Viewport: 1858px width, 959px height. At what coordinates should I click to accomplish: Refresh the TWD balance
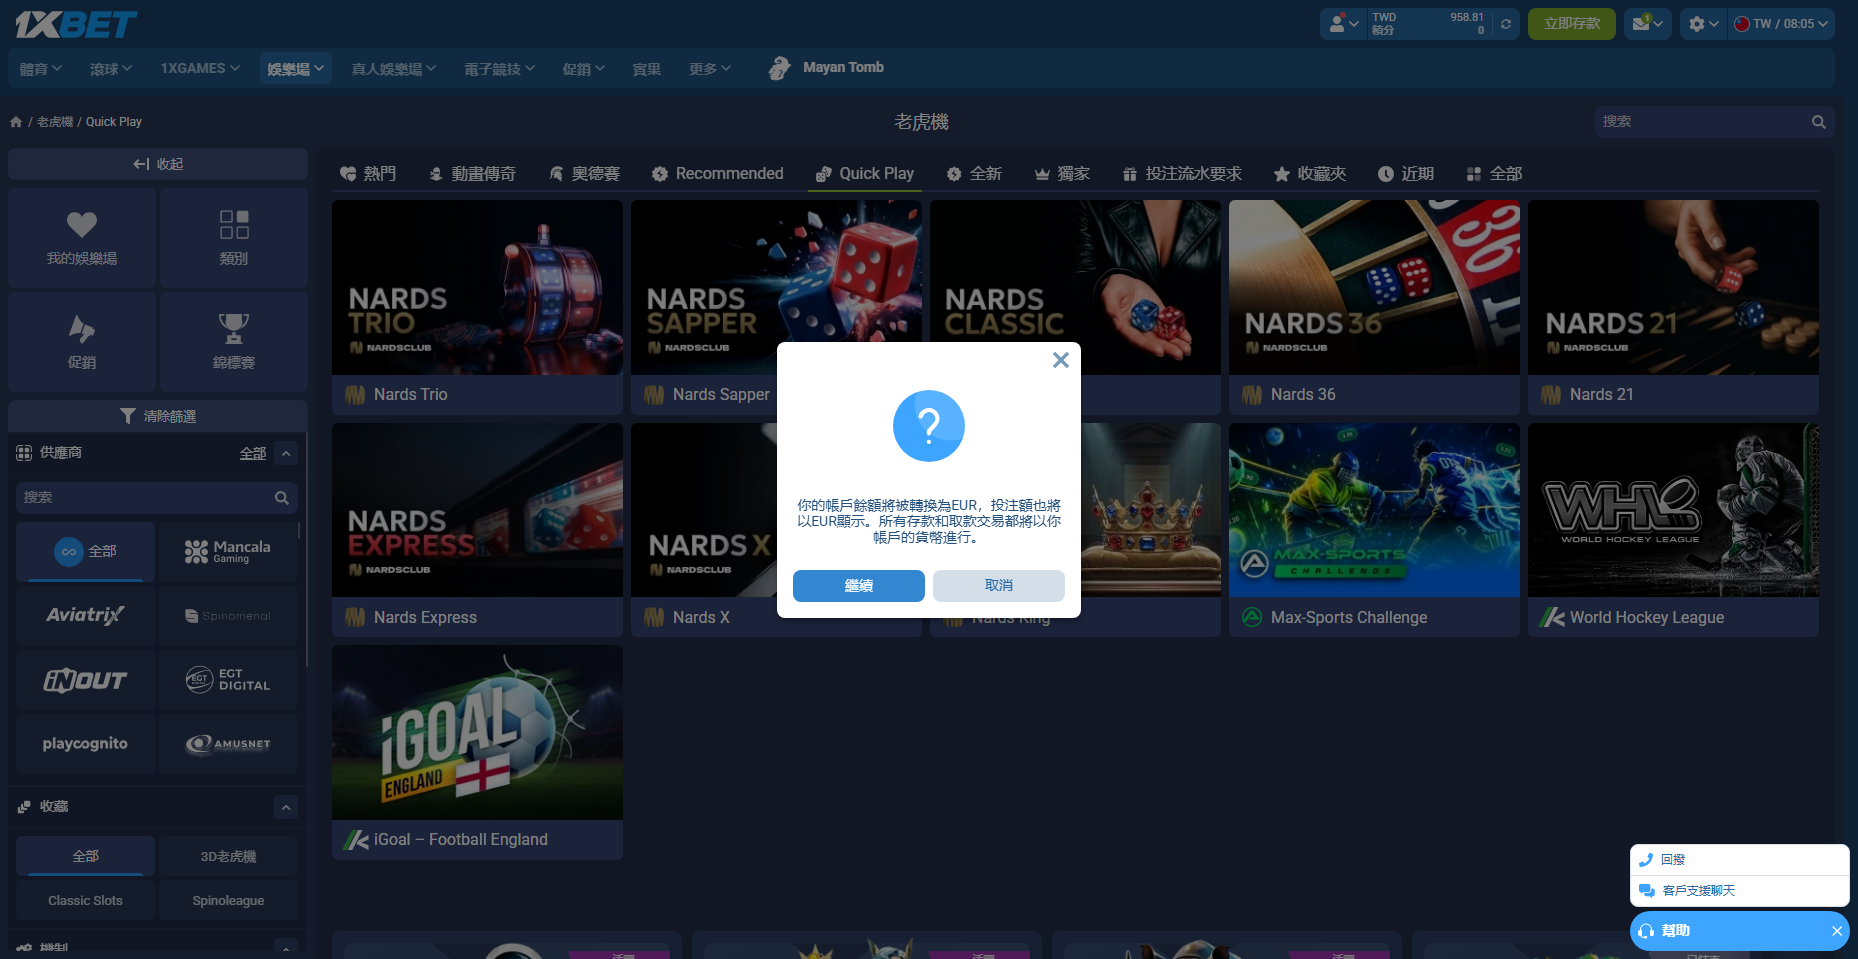[x=1505, y=24]
